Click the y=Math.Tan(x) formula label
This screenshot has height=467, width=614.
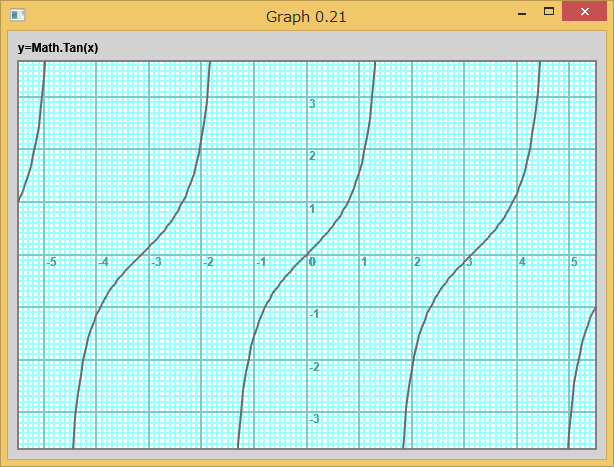coord(58,48)
